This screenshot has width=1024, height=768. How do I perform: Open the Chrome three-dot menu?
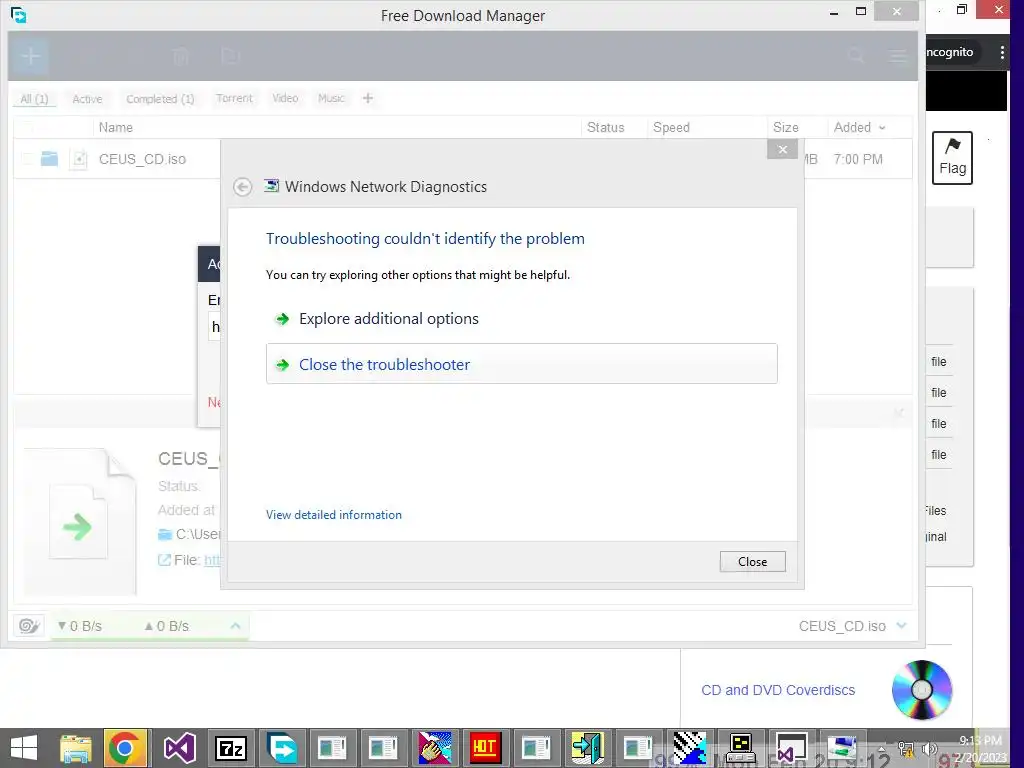click(1002, 52)
